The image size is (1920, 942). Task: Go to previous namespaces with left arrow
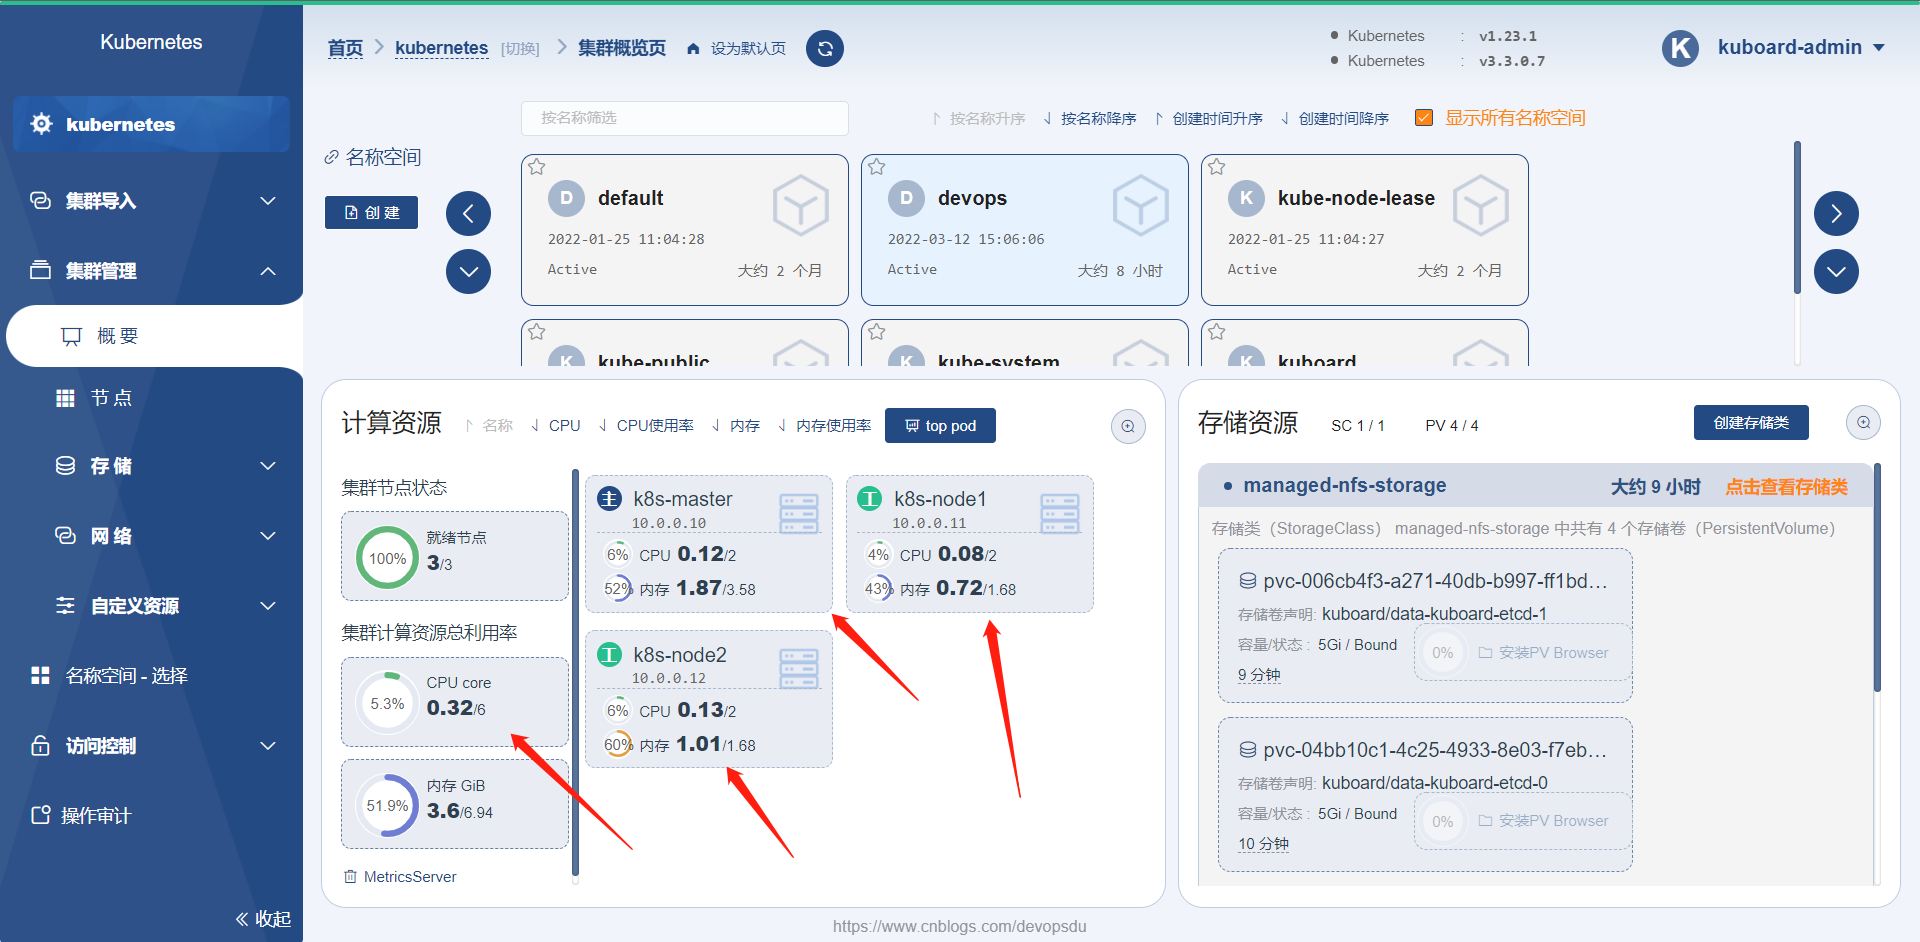click(x=468, y=213)
